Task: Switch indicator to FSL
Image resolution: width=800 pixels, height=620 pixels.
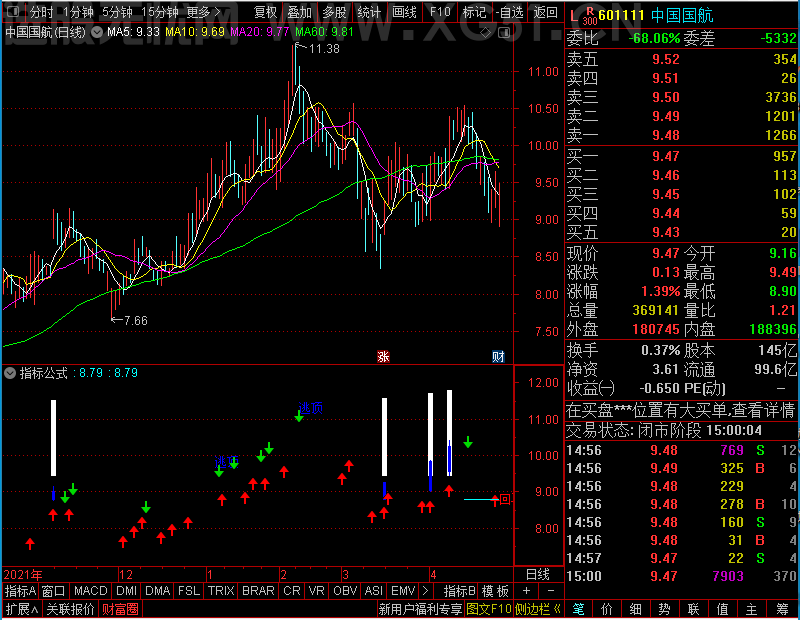Action: [188, 590]
